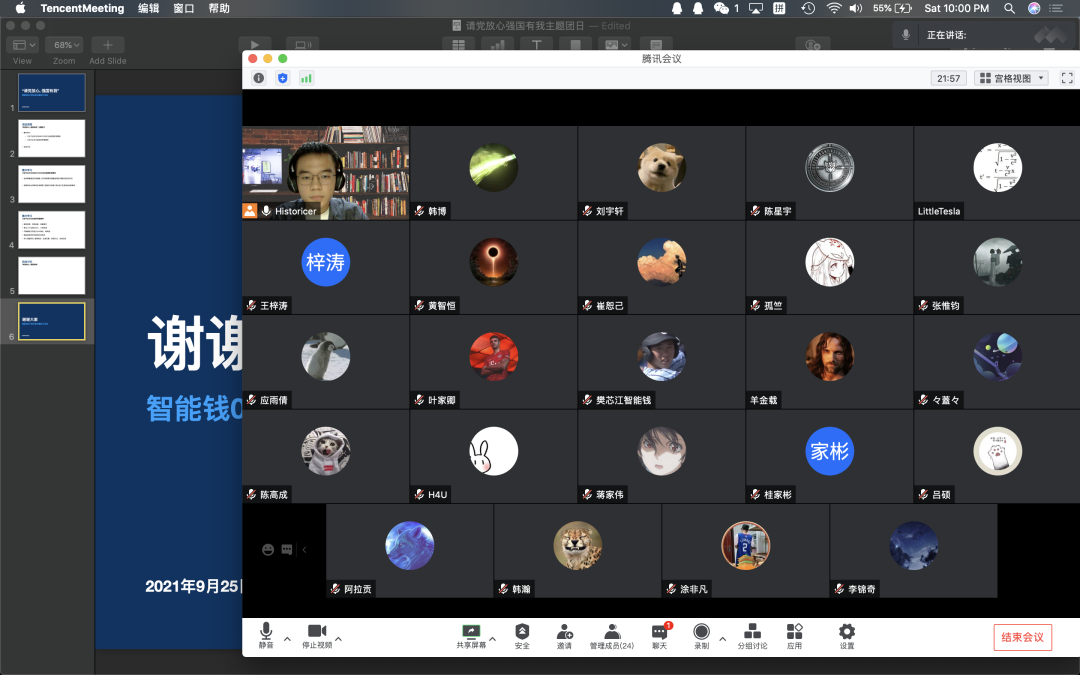1080x675 pixels.
Task: Open 分组讨论 breakout rooms
Action: pos(752,635)
